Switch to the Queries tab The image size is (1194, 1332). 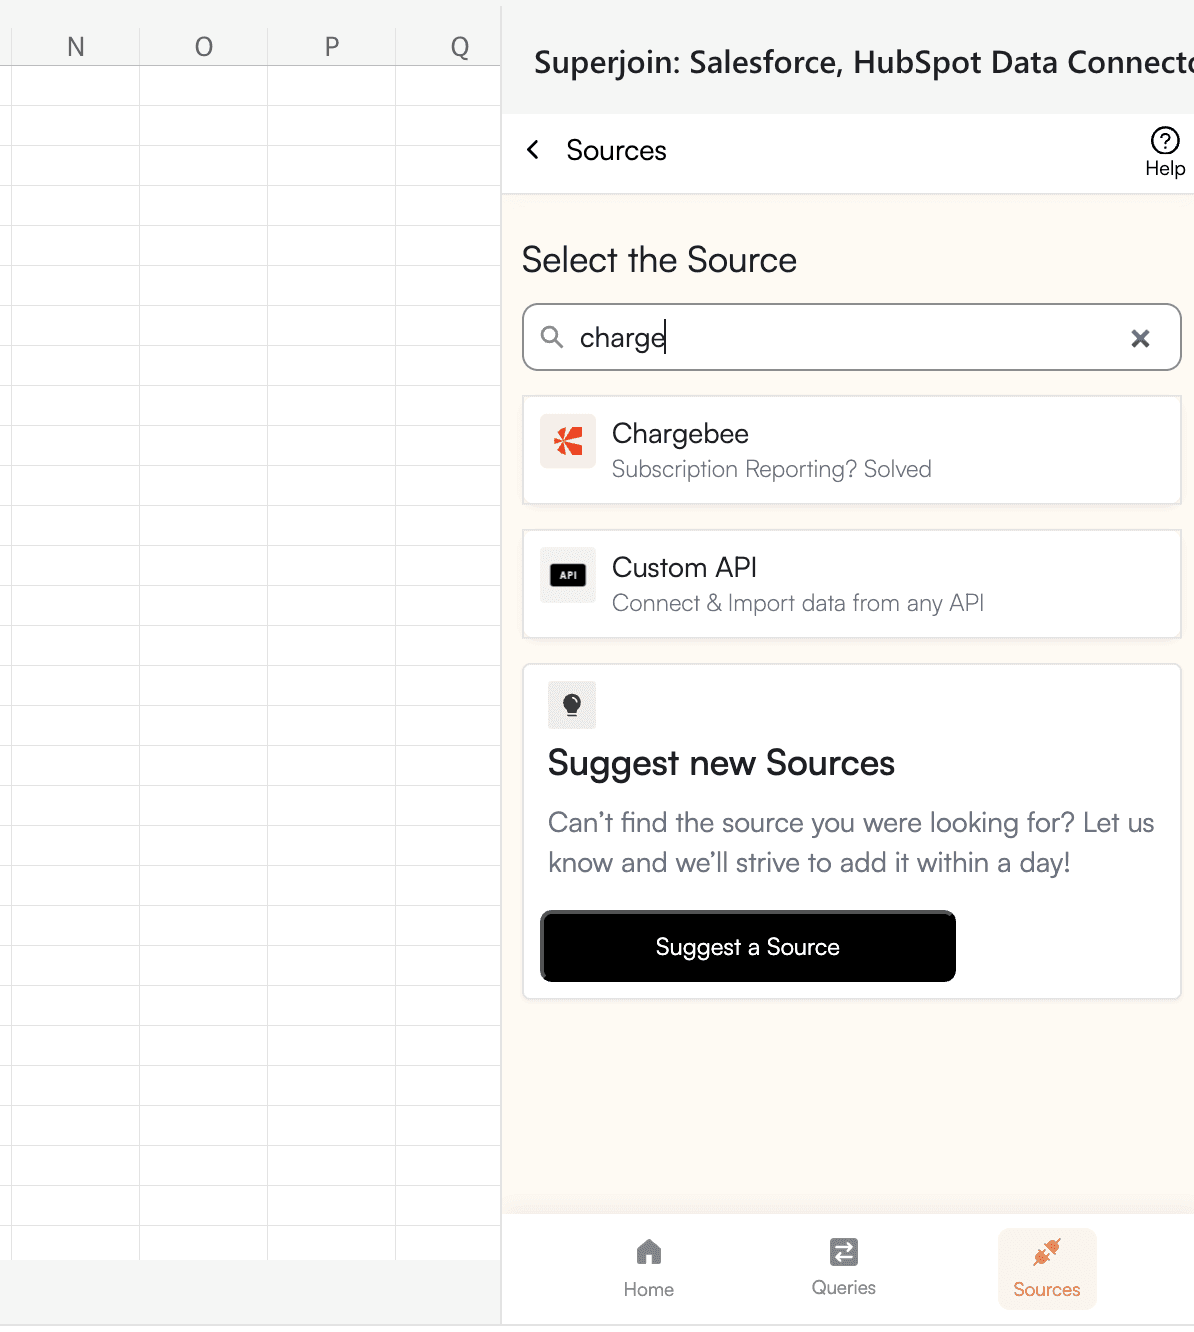[x=844, y=1268]
